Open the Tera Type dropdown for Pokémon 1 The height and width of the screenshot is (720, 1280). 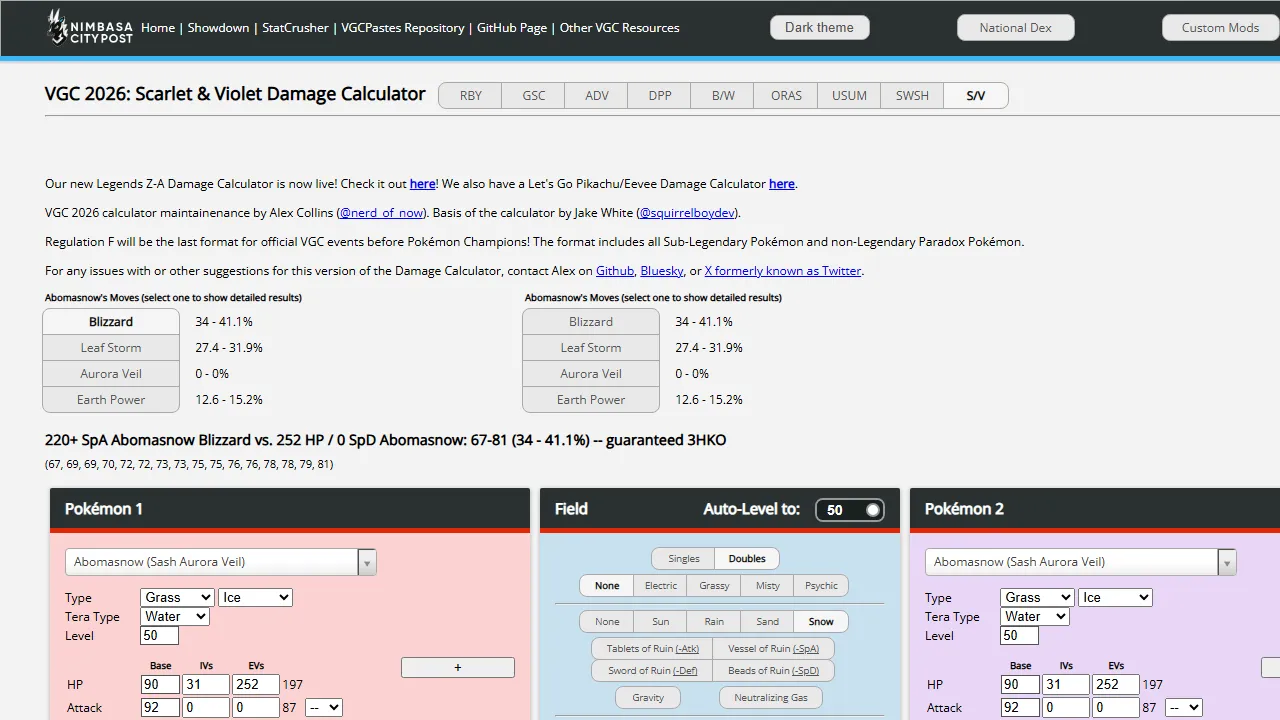(174, 616)
